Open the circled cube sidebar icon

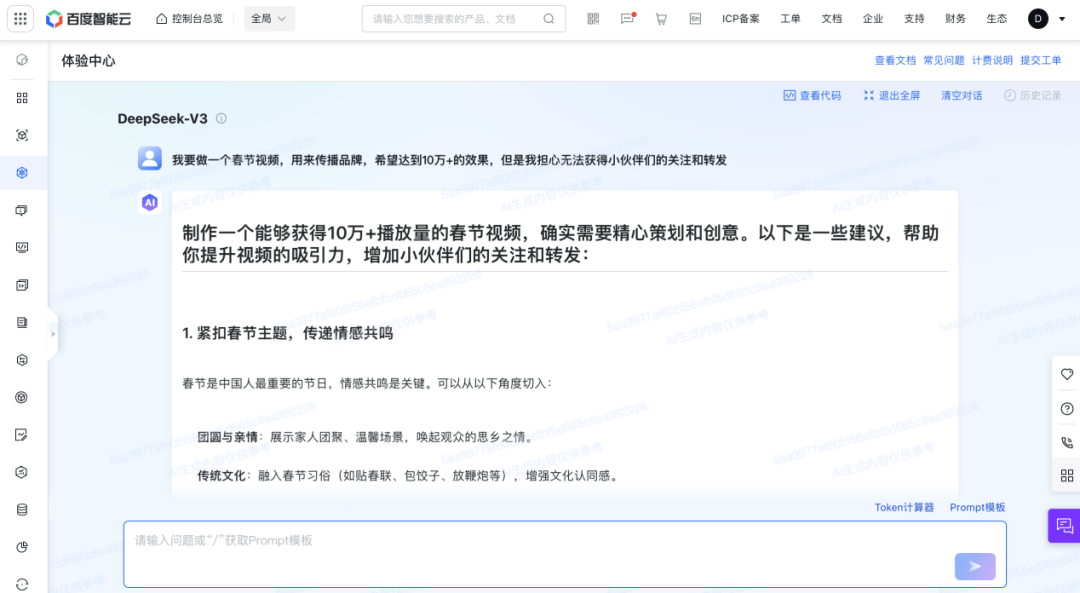[x=22, y=397]
